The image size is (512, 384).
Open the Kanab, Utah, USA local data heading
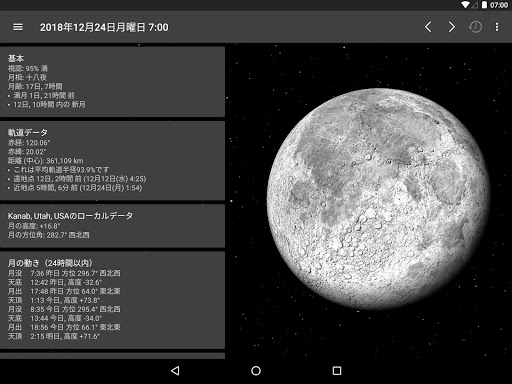(70, 216)
